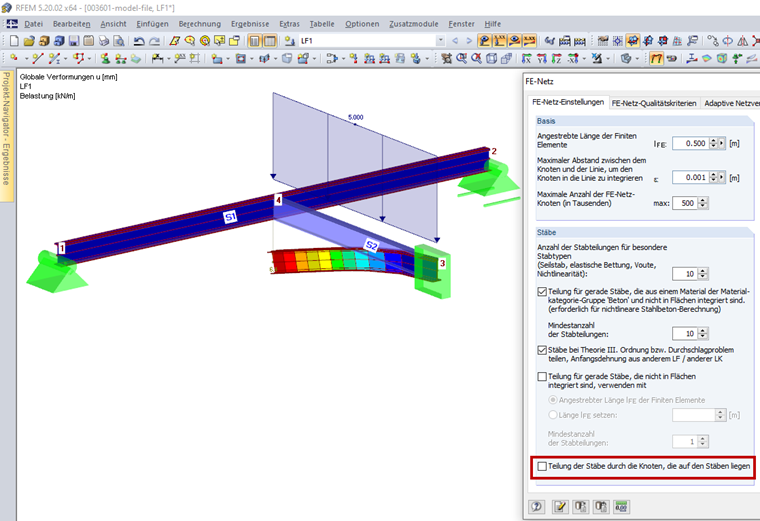Click the edit notepad icon in dialog
Viewport: 760px width, 521px height.
click(560, 506)
